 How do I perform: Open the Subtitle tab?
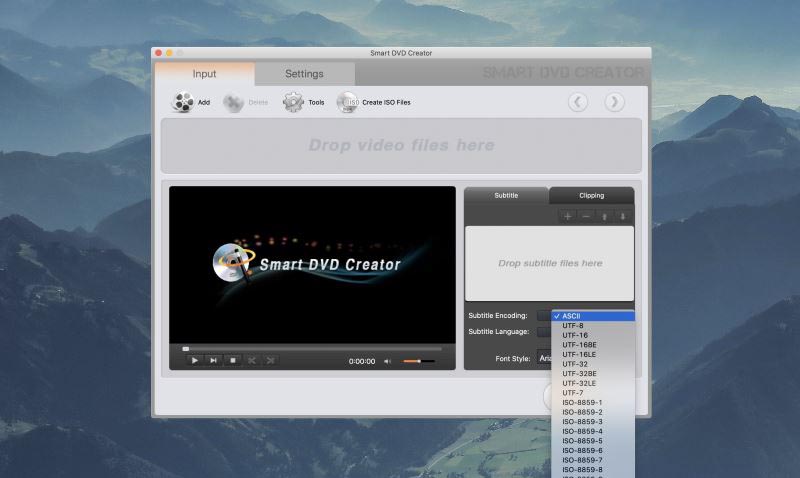pyautogui.click(x=506, y=195)
